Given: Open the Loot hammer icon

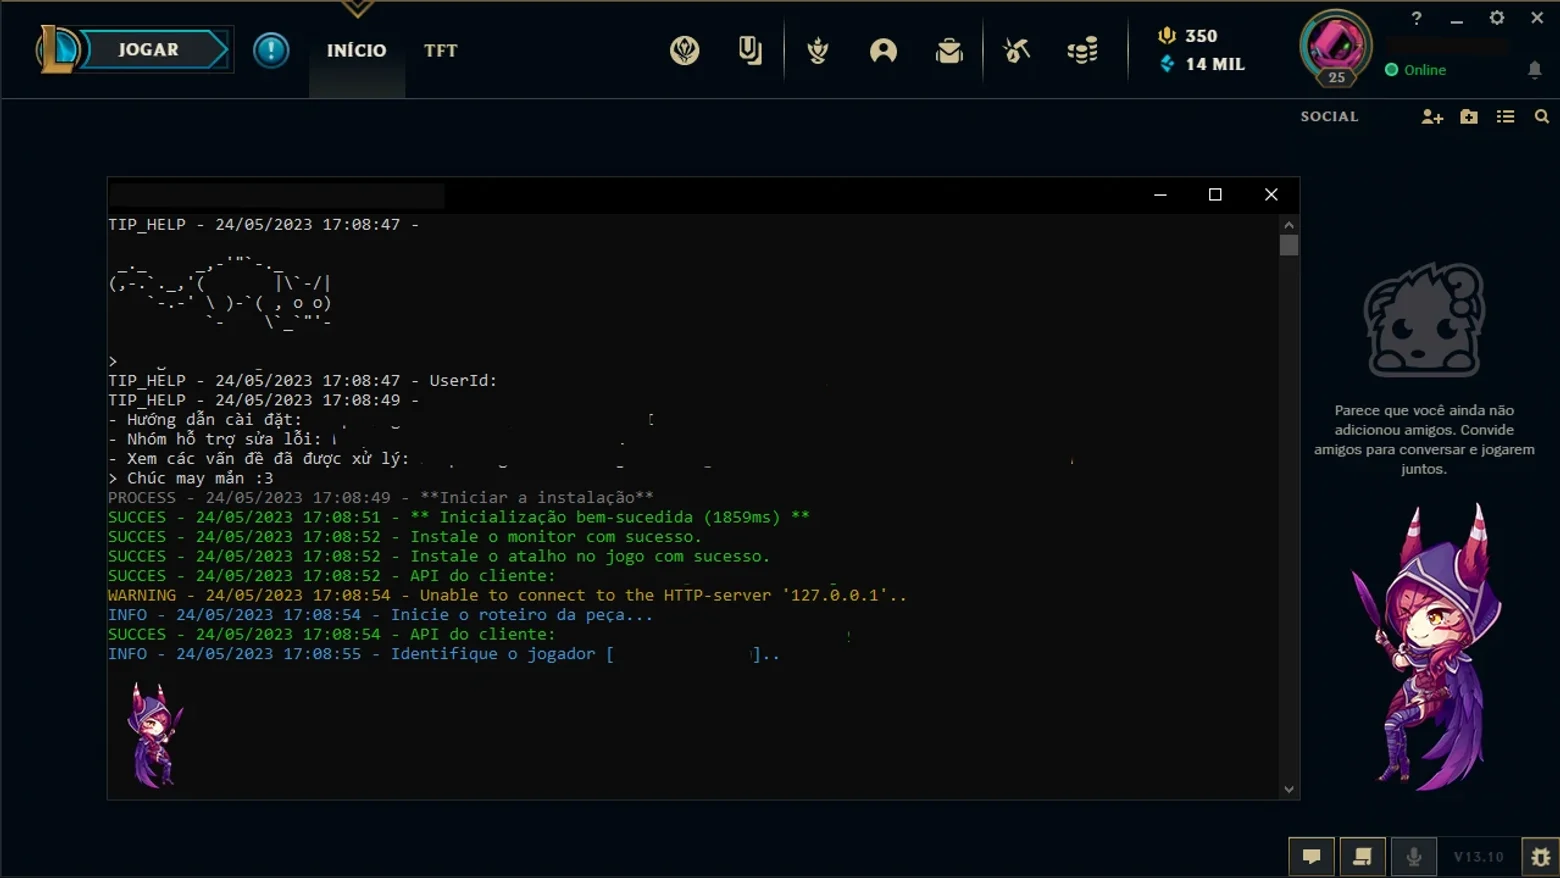Looking at the screenshot, I should (1016, 50).
